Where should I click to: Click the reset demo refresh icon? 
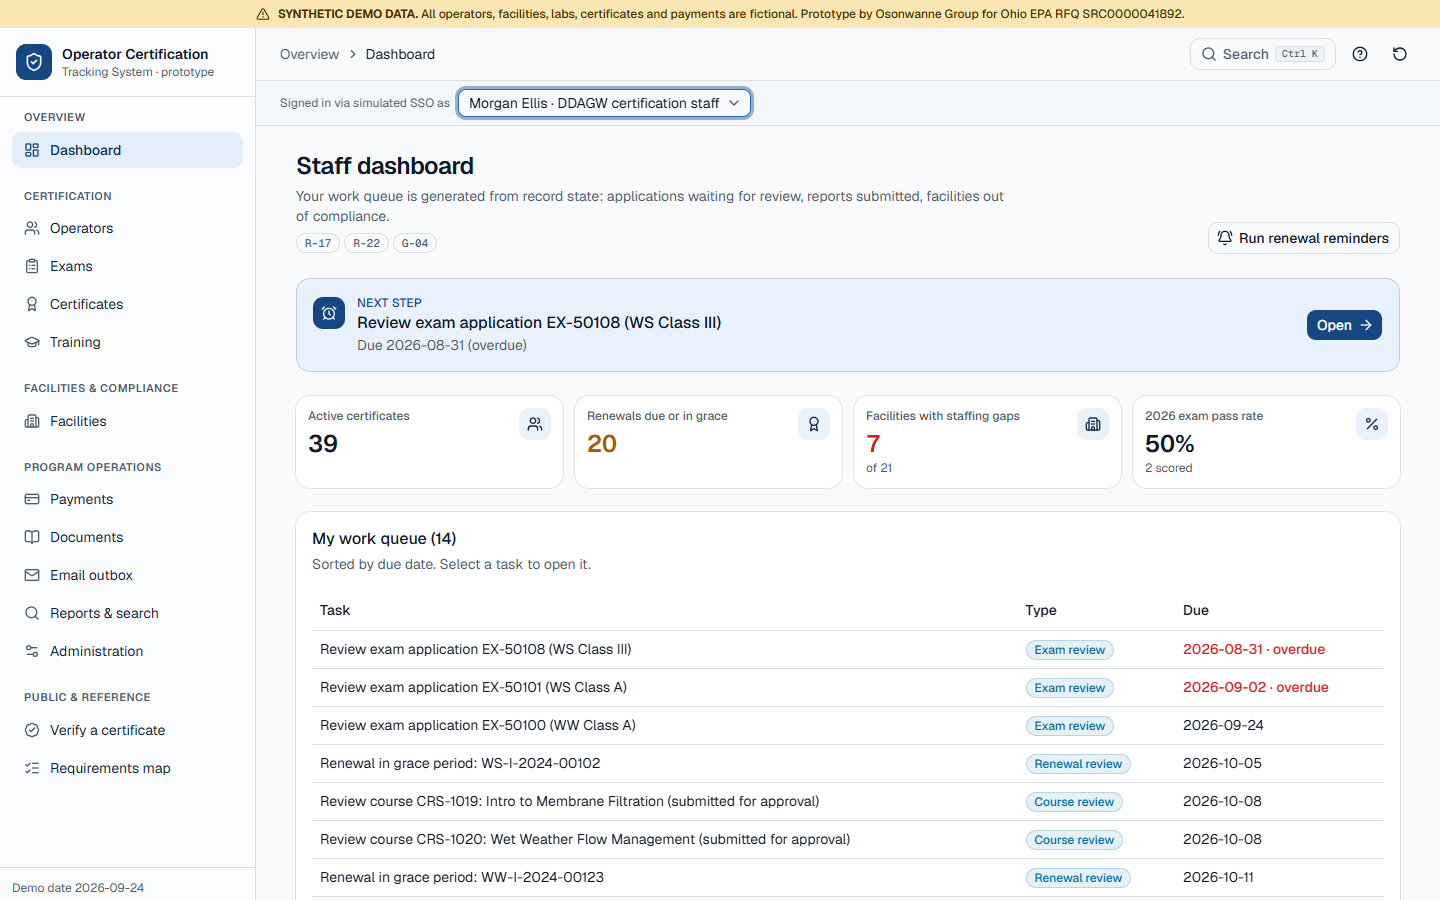pyautogui.click(x=1400, y=54)
